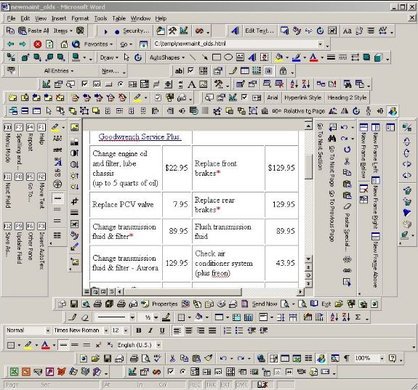Open the Normal style dropdown

27,330
